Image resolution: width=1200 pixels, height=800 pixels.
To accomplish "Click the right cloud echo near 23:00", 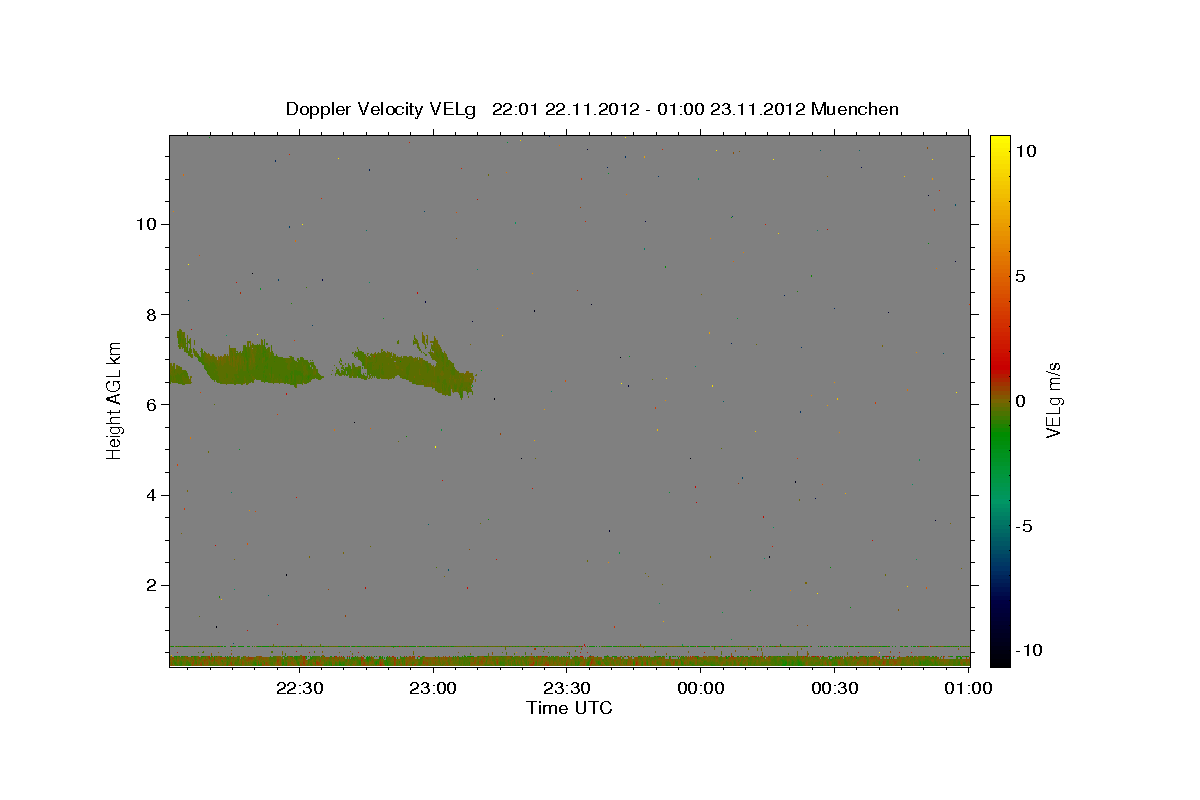I will (x=405, y=366).
